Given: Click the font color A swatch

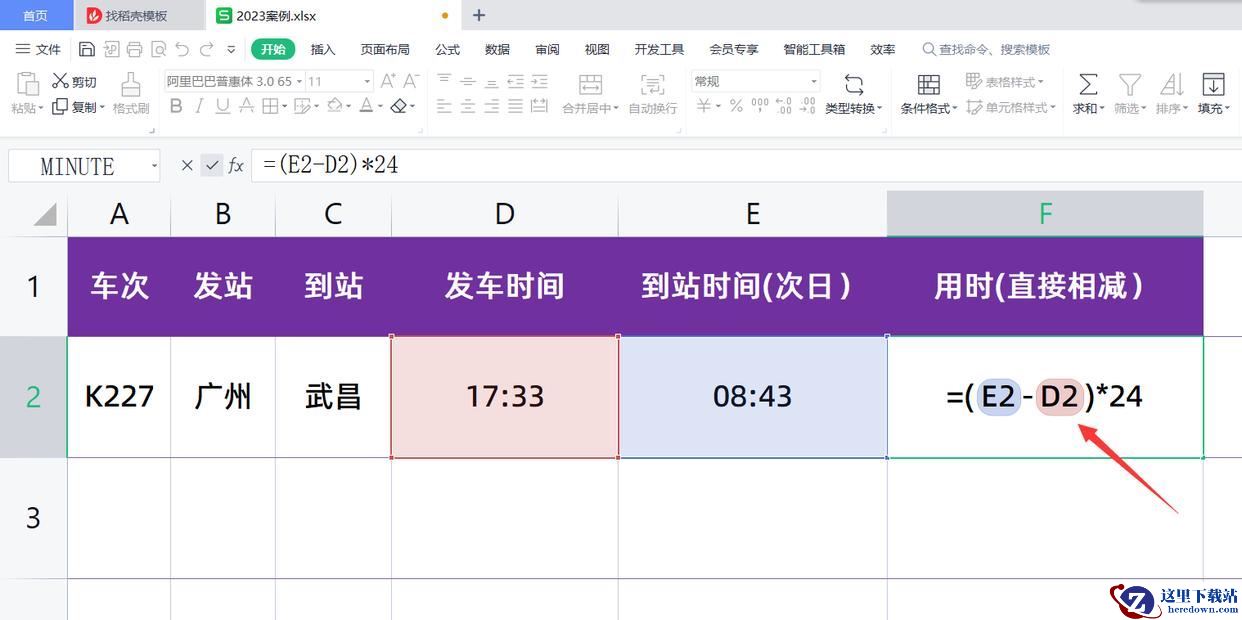Looking at the screenshot, I should point(365,106).
